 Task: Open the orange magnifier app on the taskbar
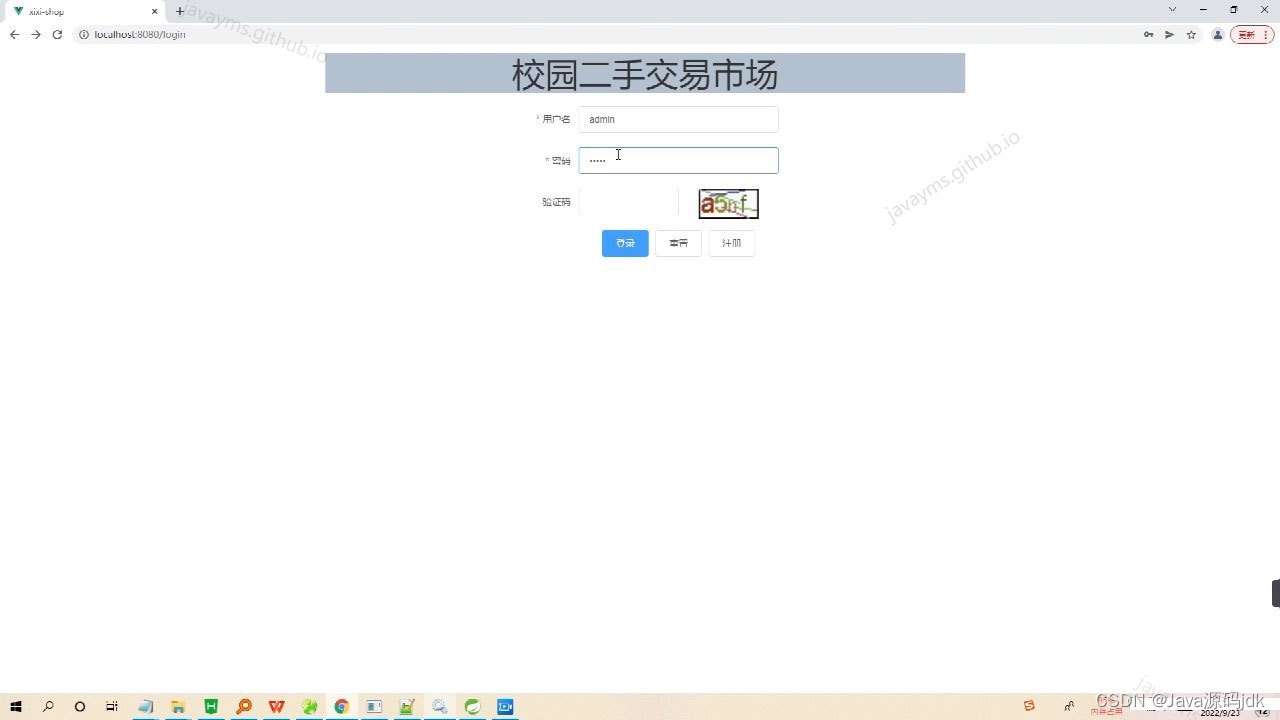244,706
